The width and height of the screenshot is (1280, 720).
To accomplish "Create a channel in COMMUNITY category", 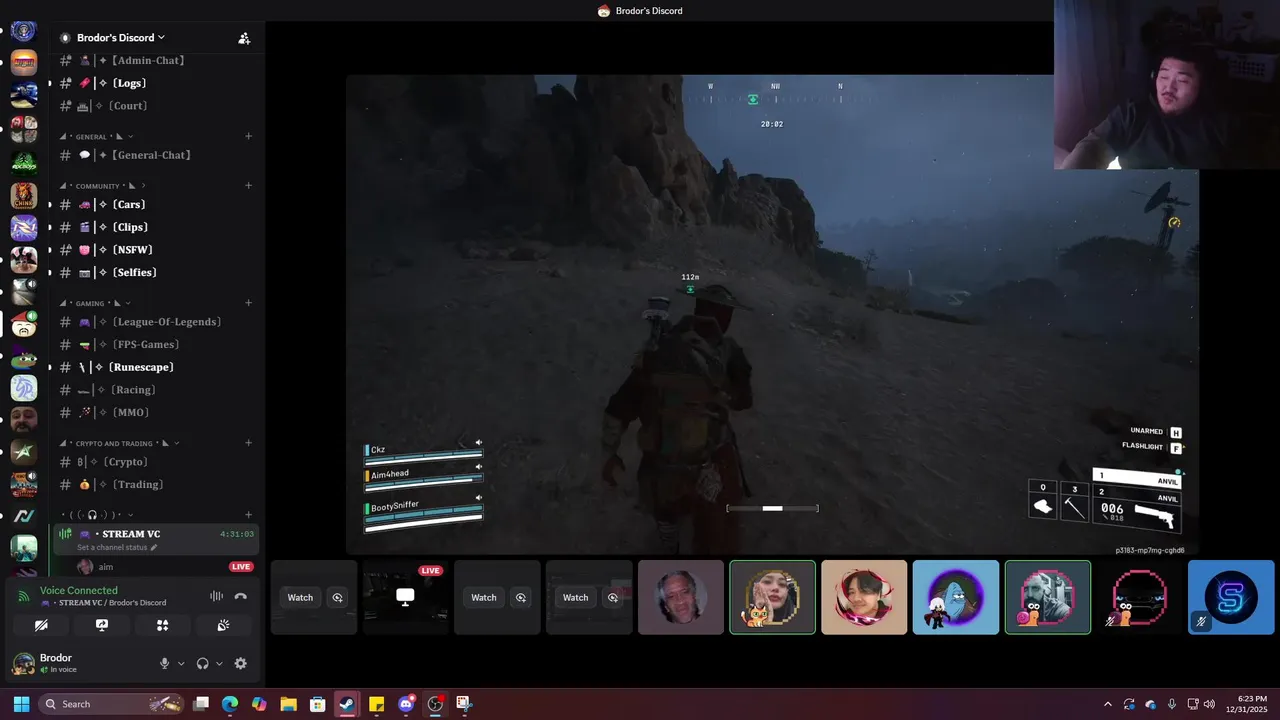I will [248, 185].
